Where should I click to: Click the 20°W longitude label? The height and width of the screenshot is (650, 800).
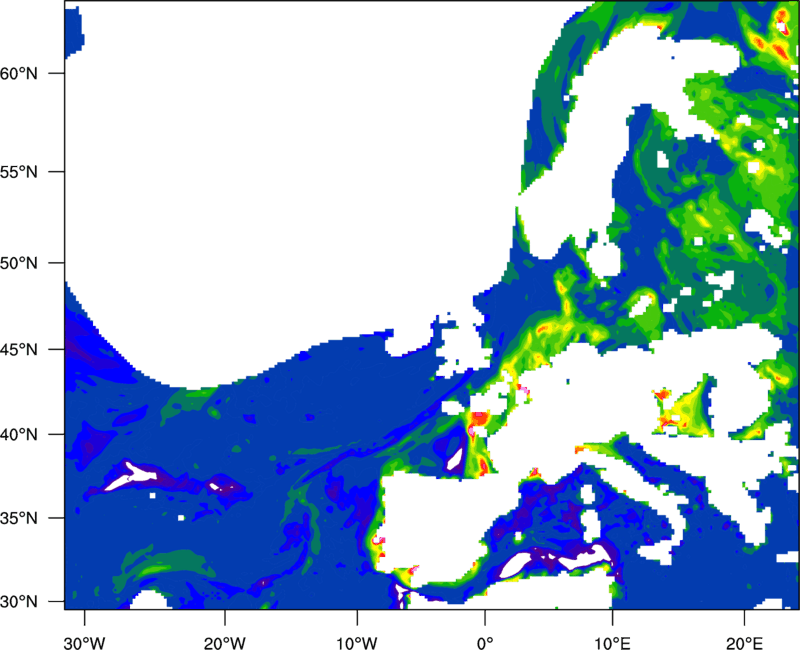[224, 643]
